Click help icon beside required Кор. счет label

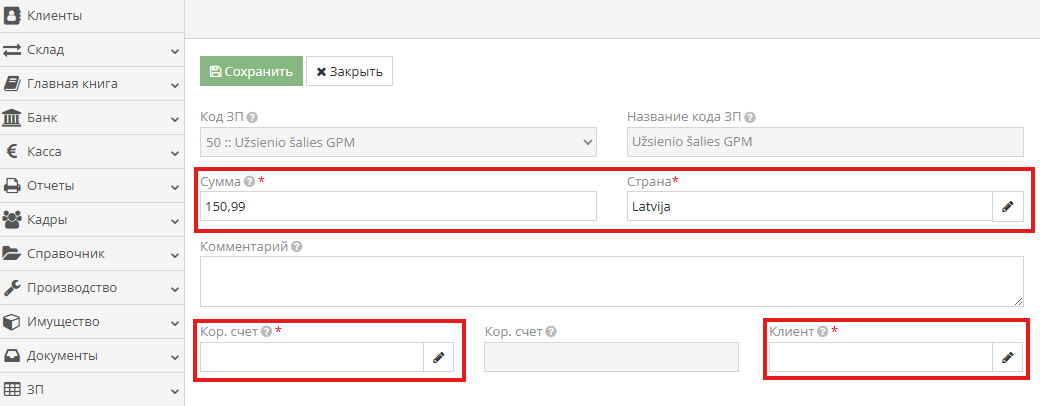(x=266, y=331)
